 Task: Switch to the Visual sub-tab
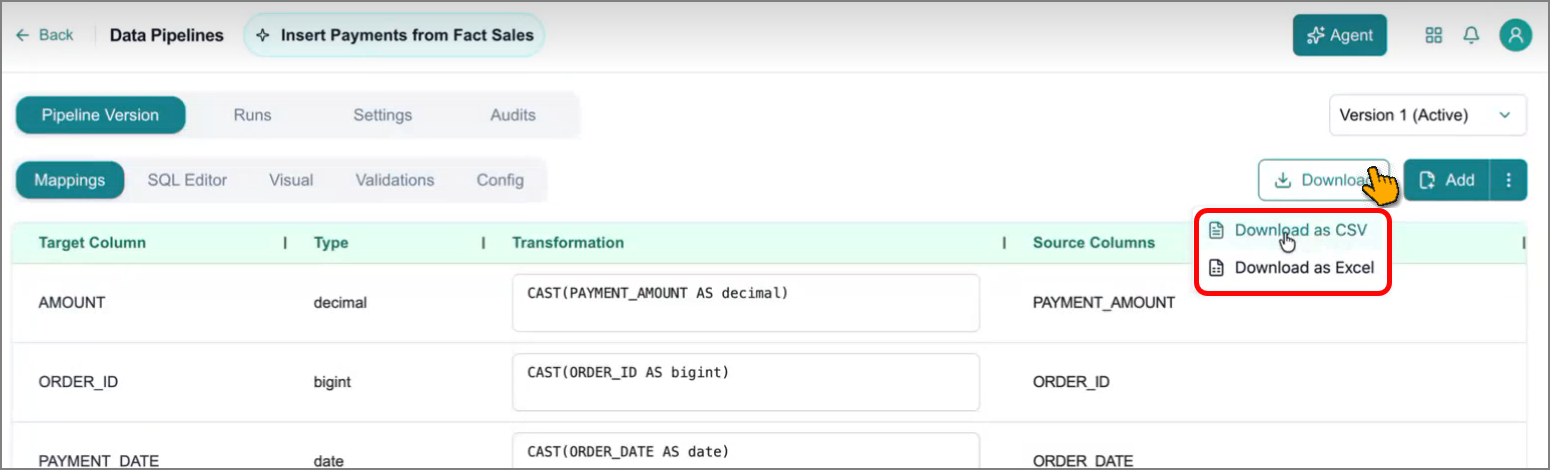[291, 180]
